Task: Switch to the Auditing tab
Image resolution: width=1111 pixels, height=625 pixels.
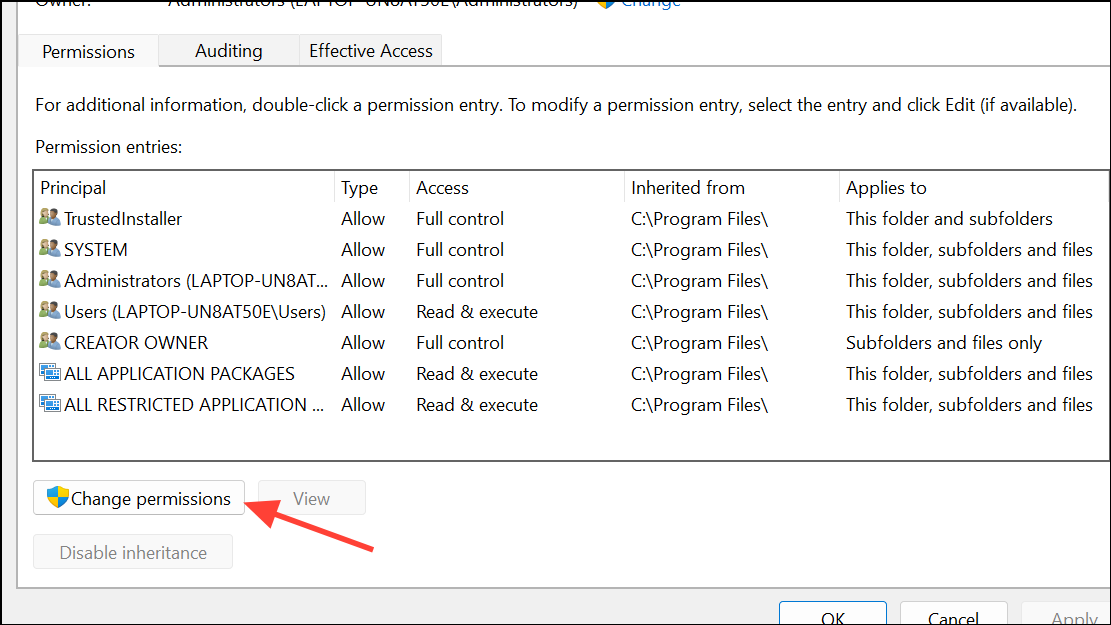Action: point(228,50)
